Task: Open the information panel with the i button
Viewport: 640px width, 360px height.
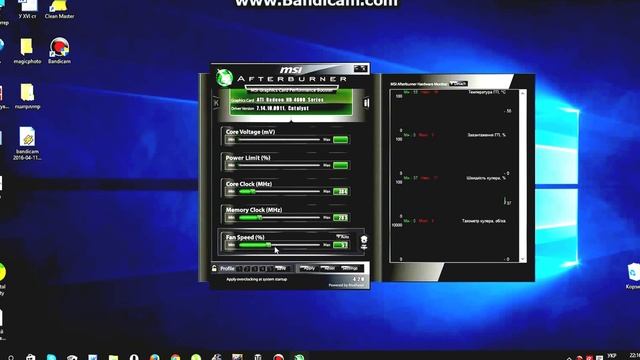Action: (x=367, y=103)
